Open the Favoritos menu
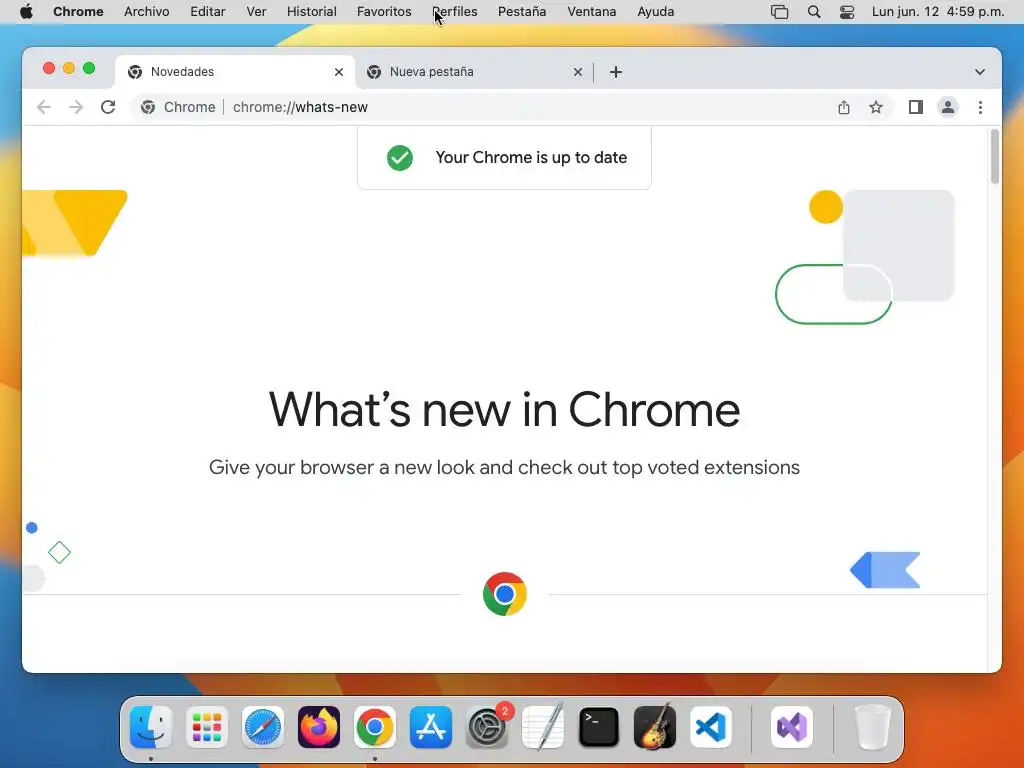1024x768 pixels. (384, 12)
